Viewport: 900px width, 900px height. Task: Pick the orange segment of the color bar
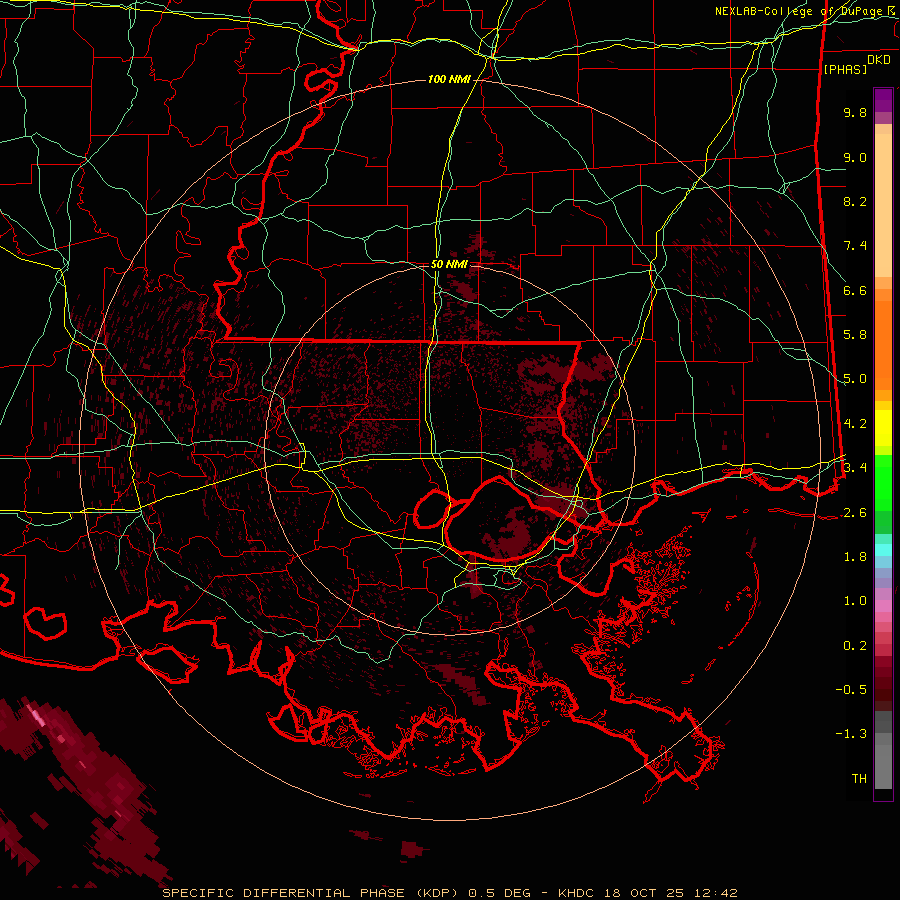click(x=883, y=344)
